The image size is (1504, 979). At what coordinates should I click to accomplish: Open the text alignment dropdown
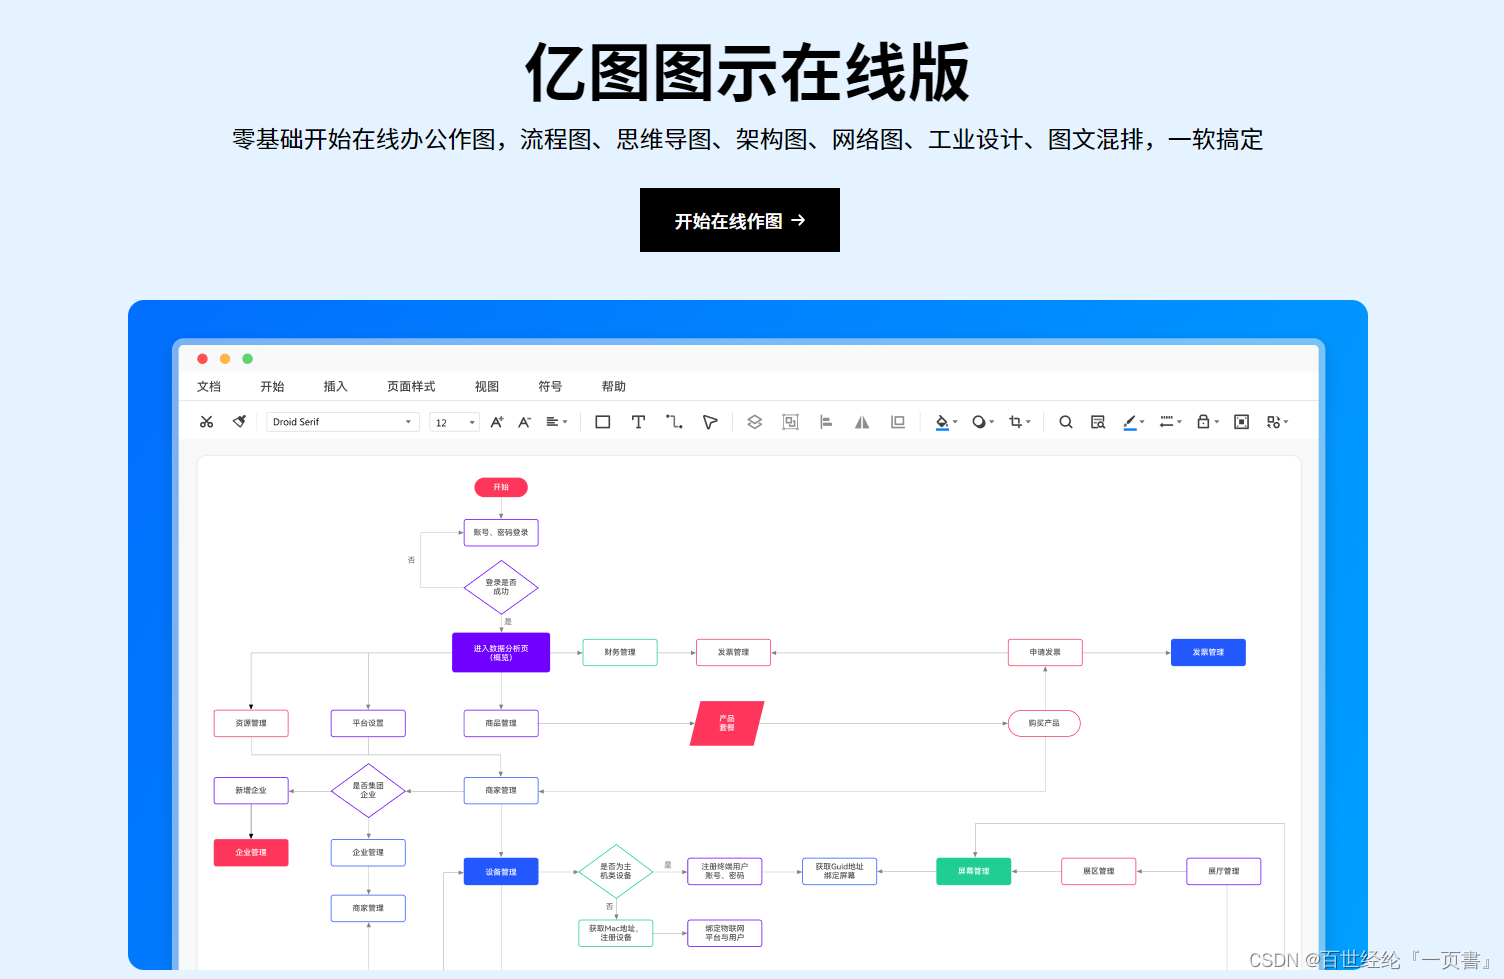(x=556, y=422)
